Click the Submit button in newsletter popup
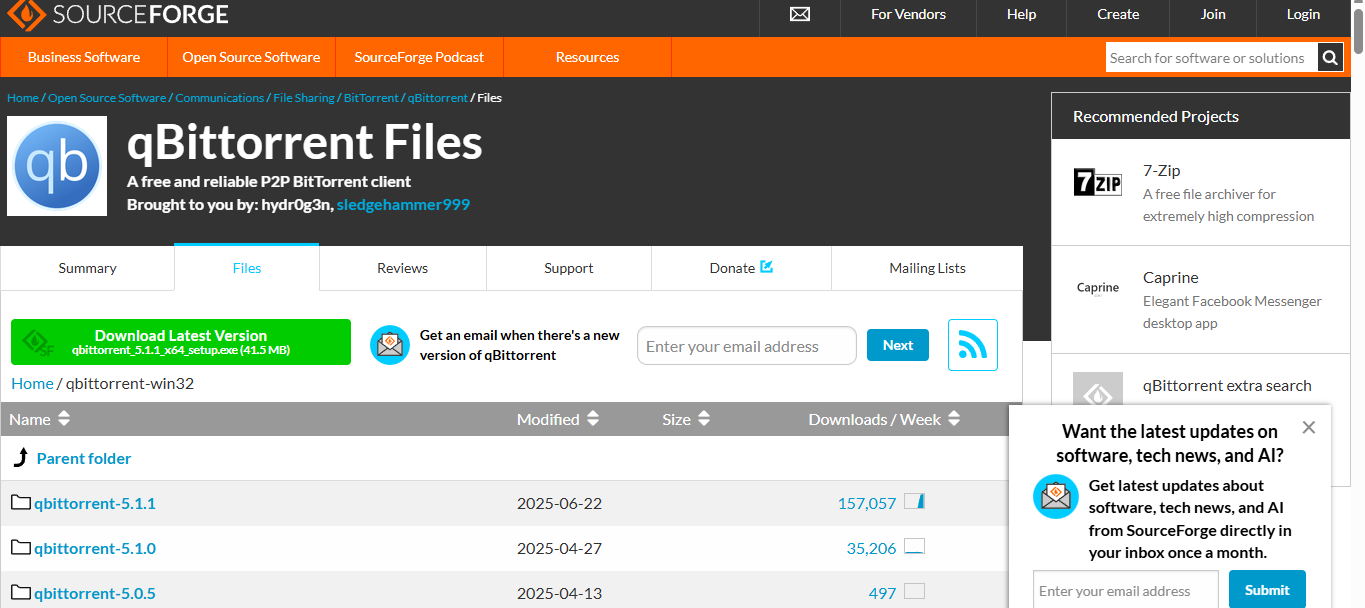The height and width of the screenshot is (608, 1365). (x=1267, y=590)
